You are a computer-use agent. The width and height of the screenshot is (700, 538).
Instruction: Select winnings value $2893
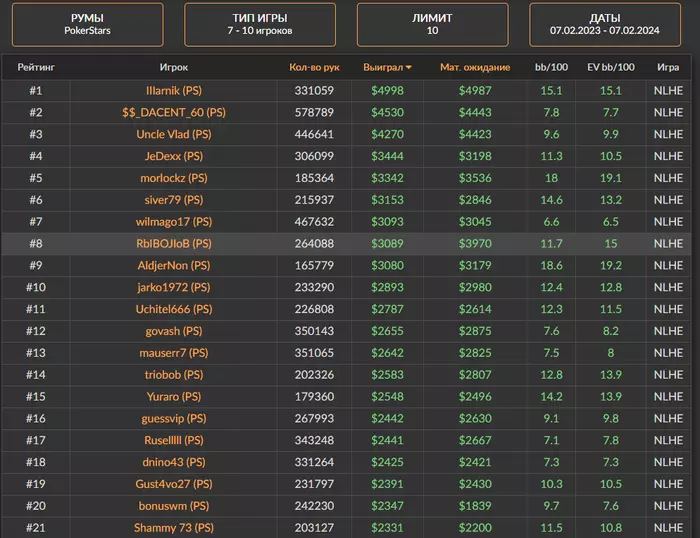click(x=387, y=288)
